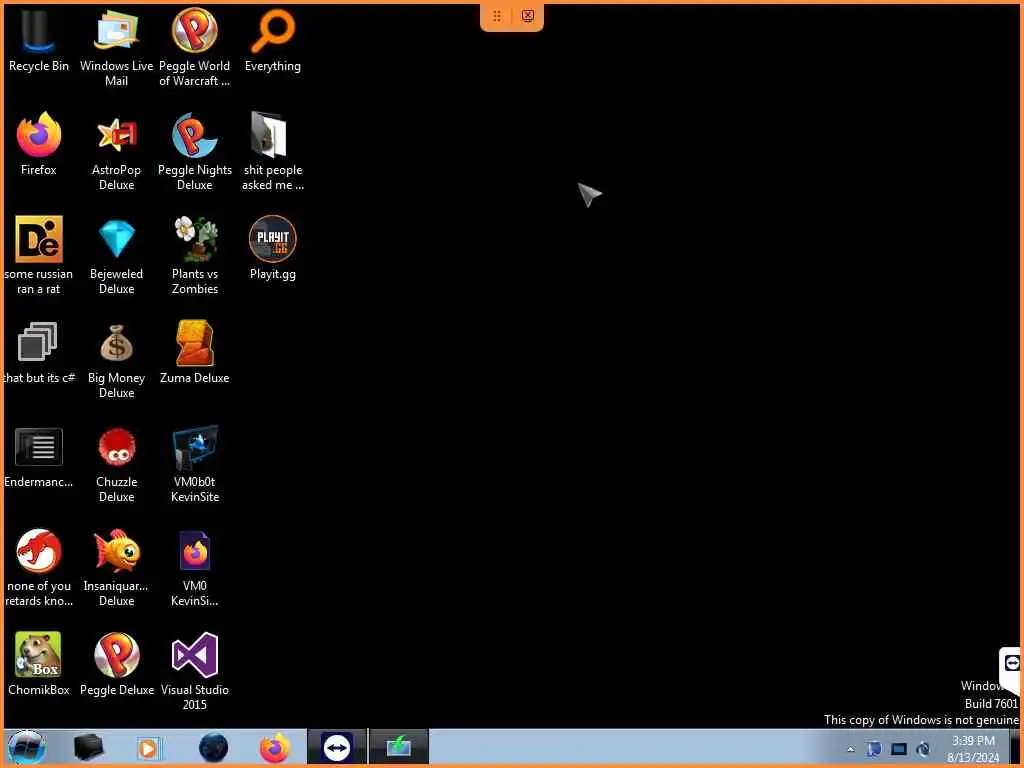Image resolution: width=1024 pixels, height=768 pixels.
Task: Select Peggle World of Warcraft shortcut
Action: (195, 48)
